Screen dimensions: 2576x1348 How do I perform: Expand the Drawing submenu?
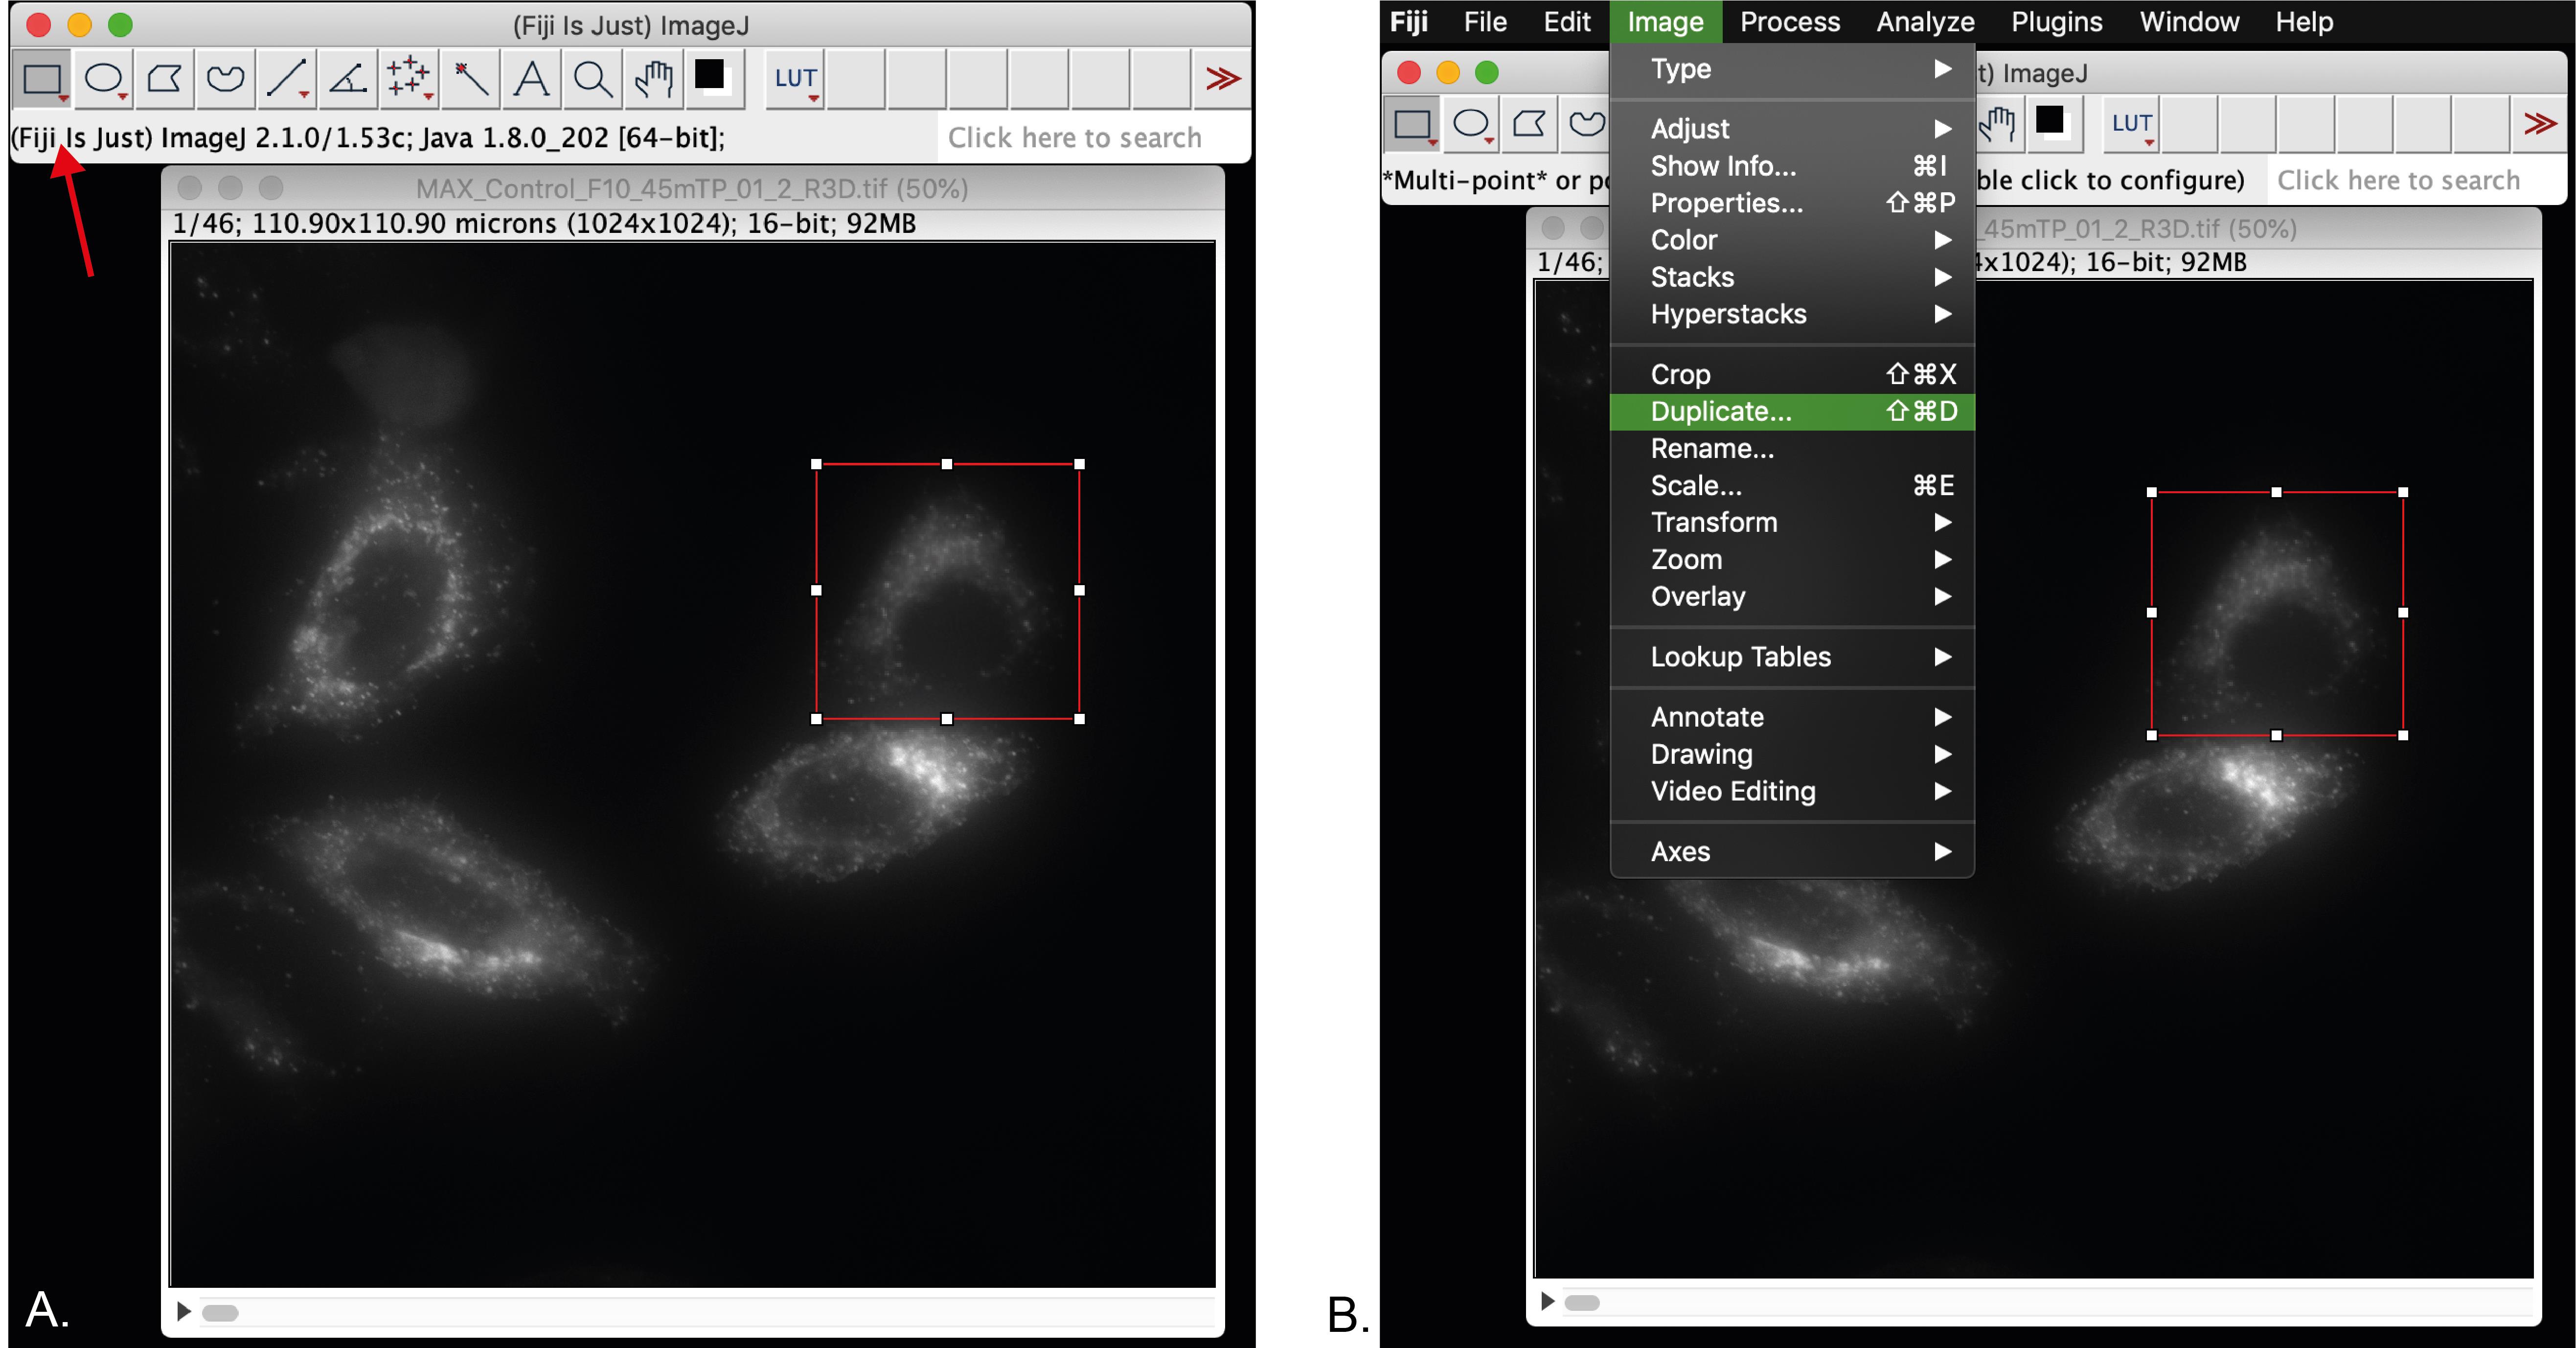(1792, 754)
